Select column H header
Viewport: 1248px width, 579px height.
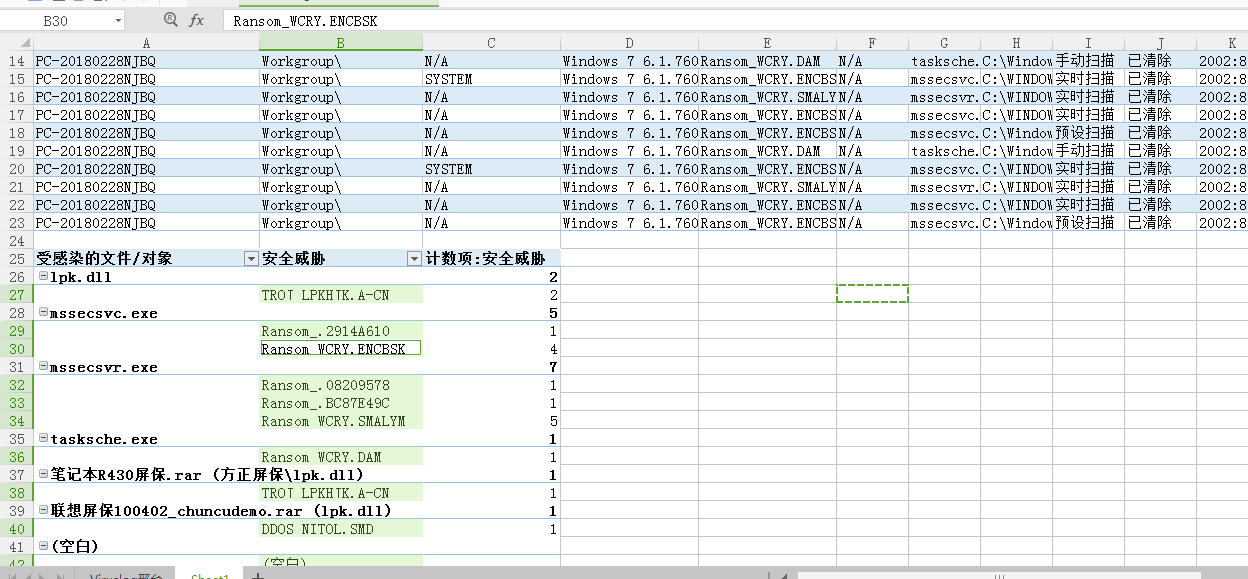(1016, 42)
